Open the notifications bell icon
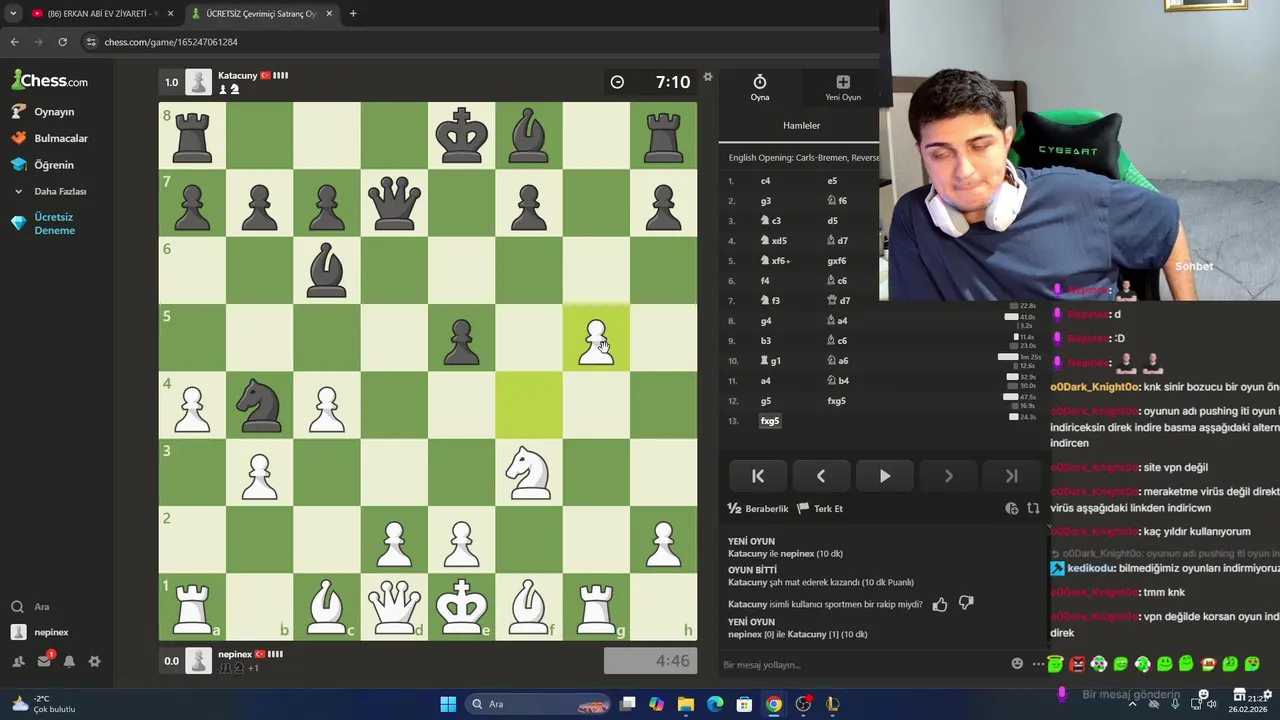 click(69, 661)
